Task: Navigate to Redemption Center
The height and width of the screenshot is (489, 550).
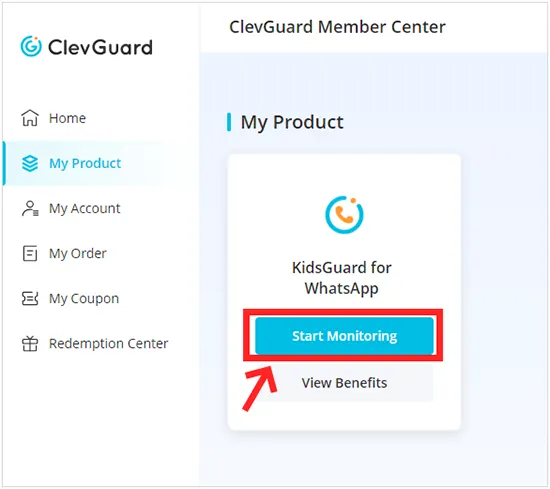Action: tap(109, 343)
